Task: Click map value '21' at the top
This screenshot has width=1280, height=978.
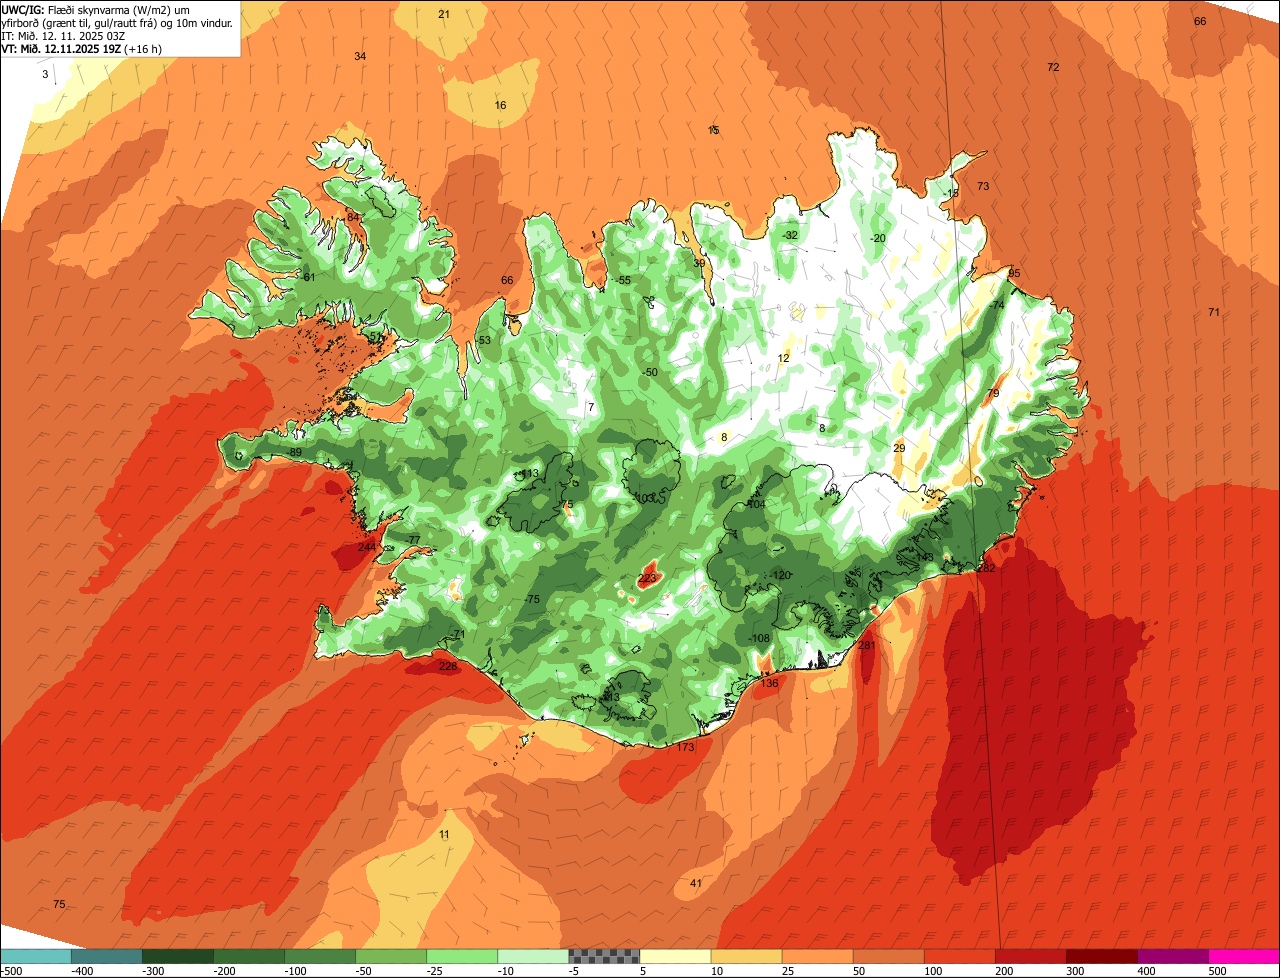Action: (x=444, y=14)
